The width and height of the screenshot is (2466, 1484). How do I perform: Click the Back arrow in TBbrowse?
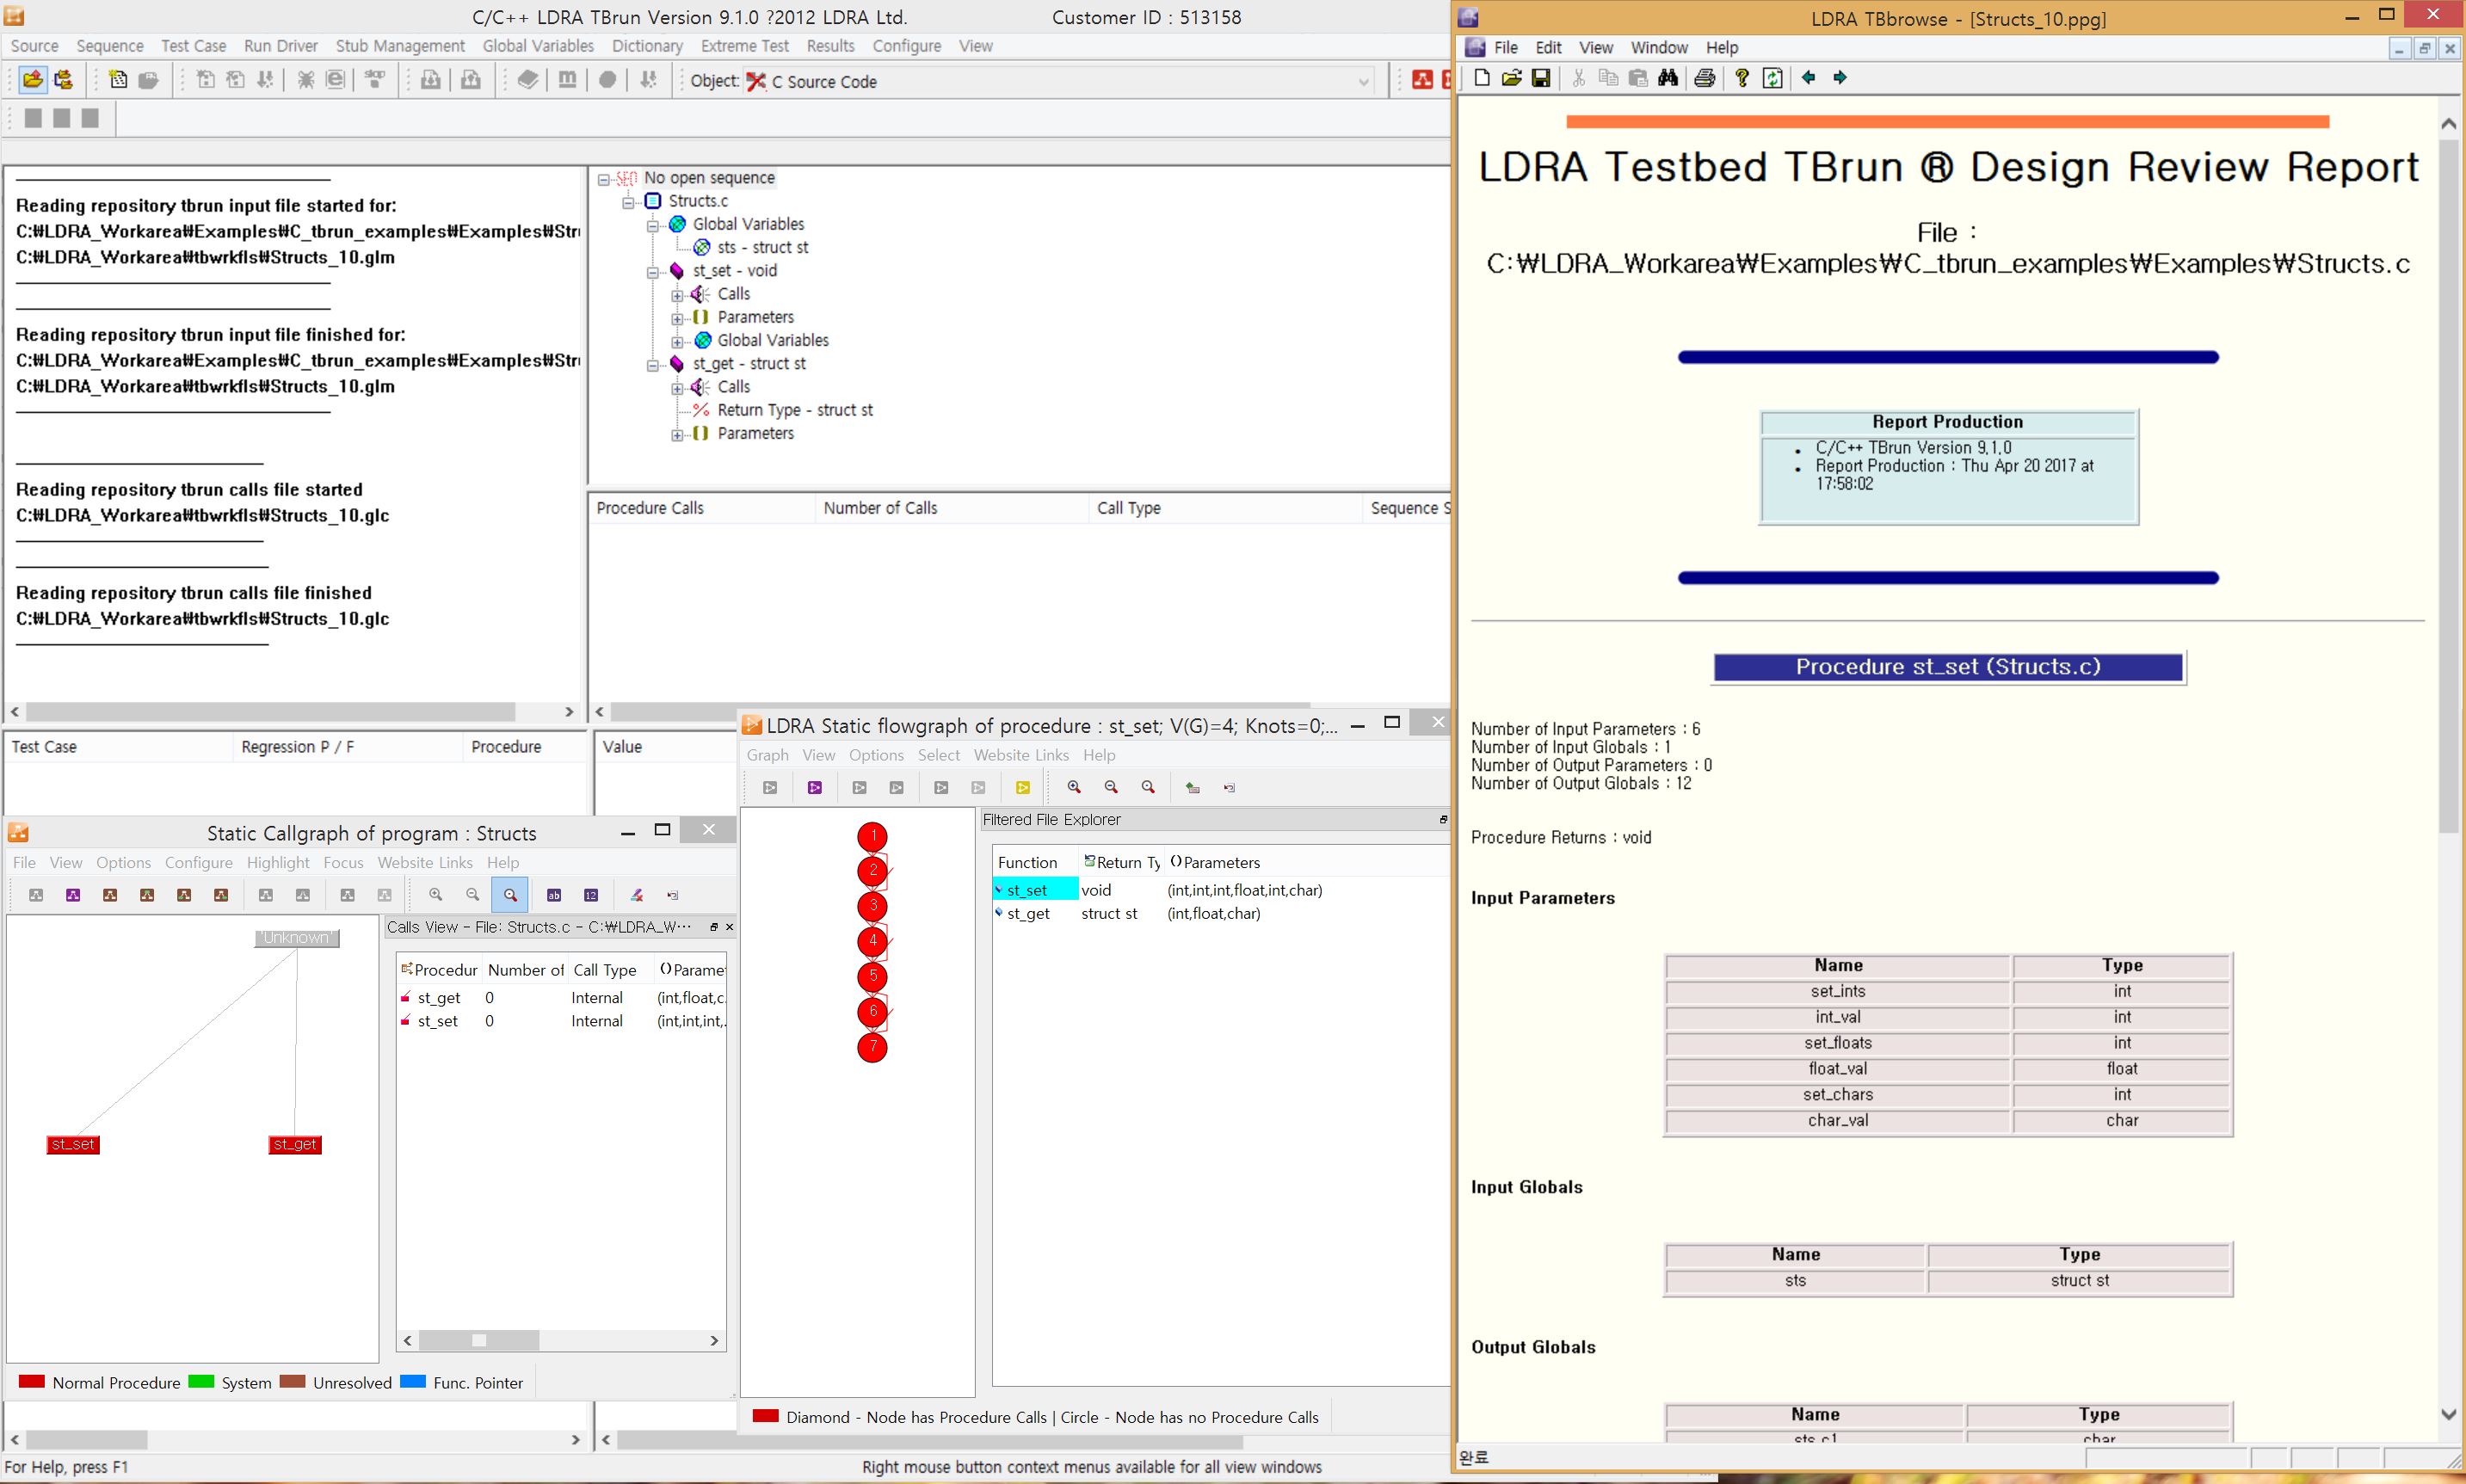point(1808,77)
